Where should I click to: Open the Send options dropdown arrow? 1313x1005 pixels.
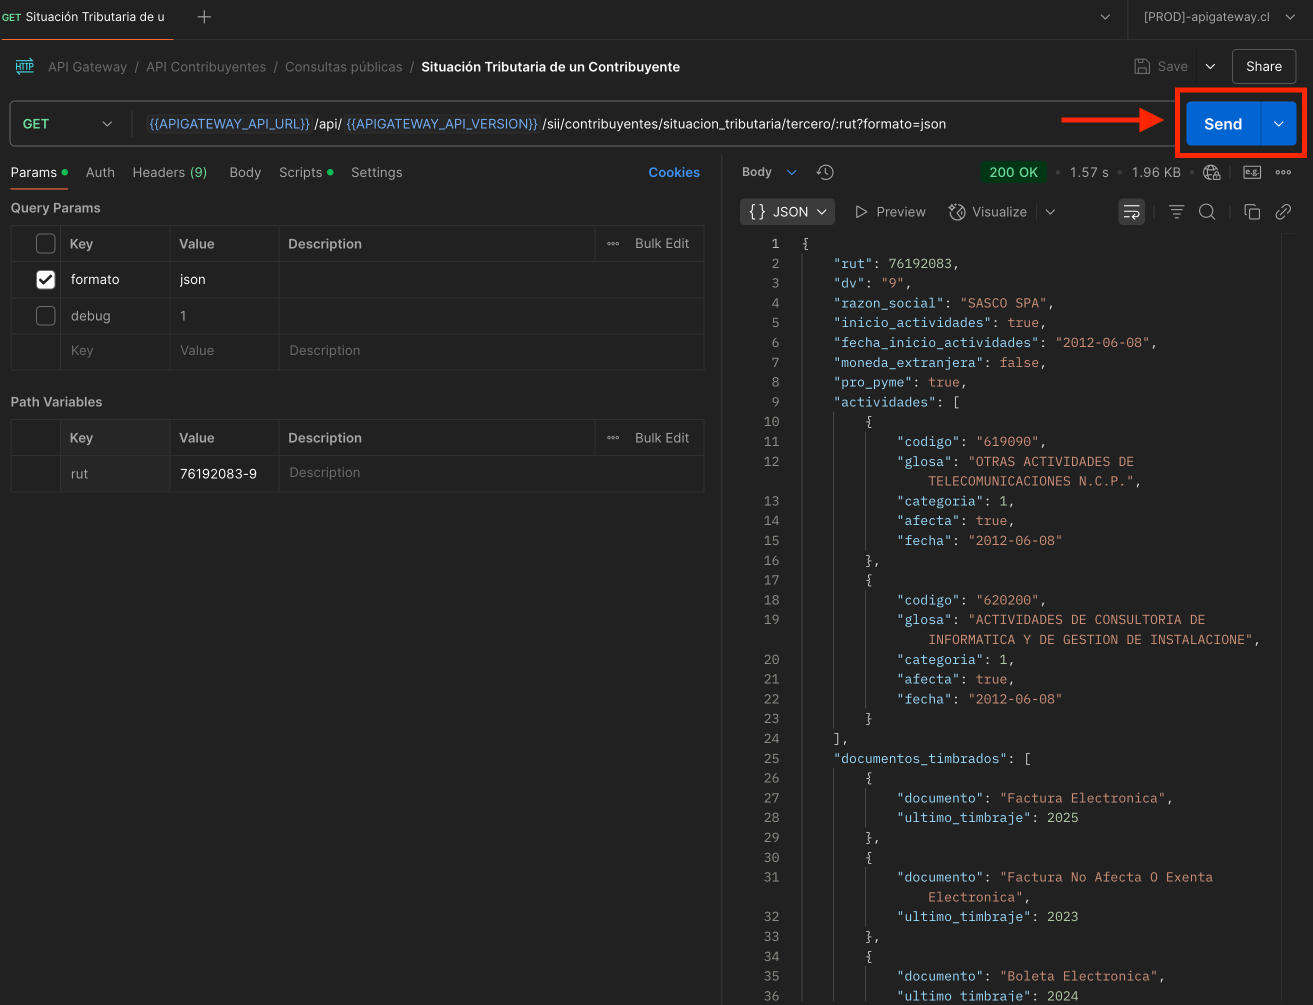click(x=1279, y=124)
